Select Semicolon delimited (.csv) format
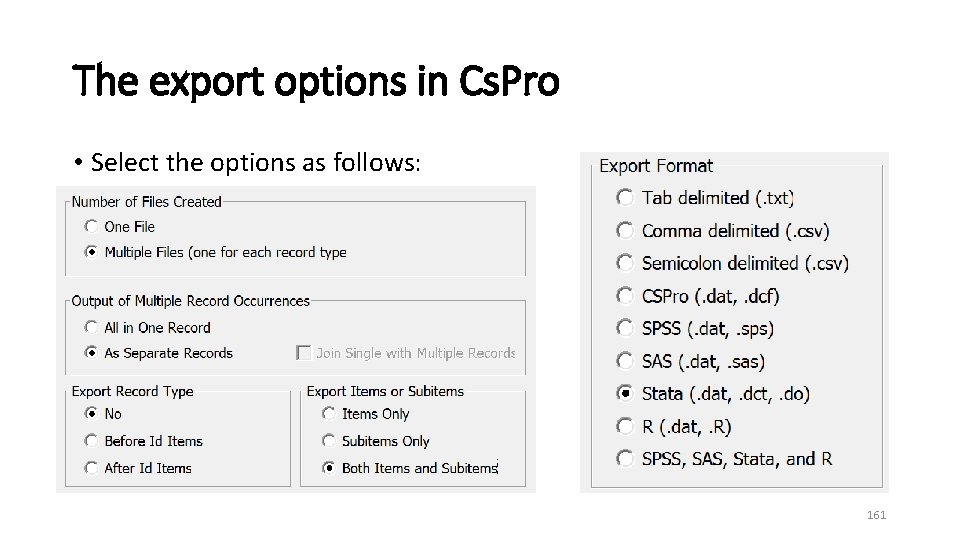Viewport: 960px width, 540px height. click(x=625, y=263)
